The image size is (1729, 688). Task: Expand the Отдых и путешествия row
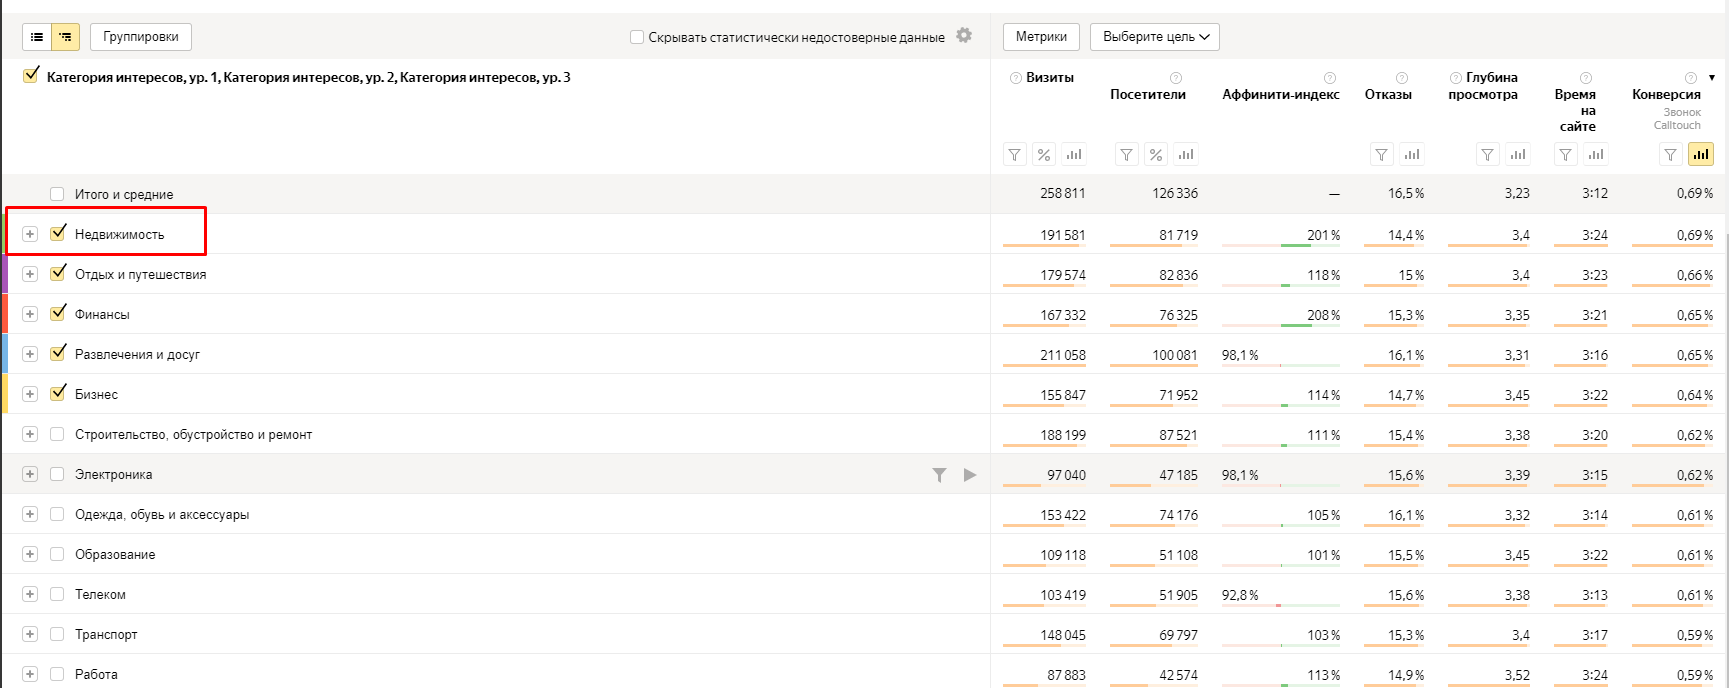coord(30,274)
